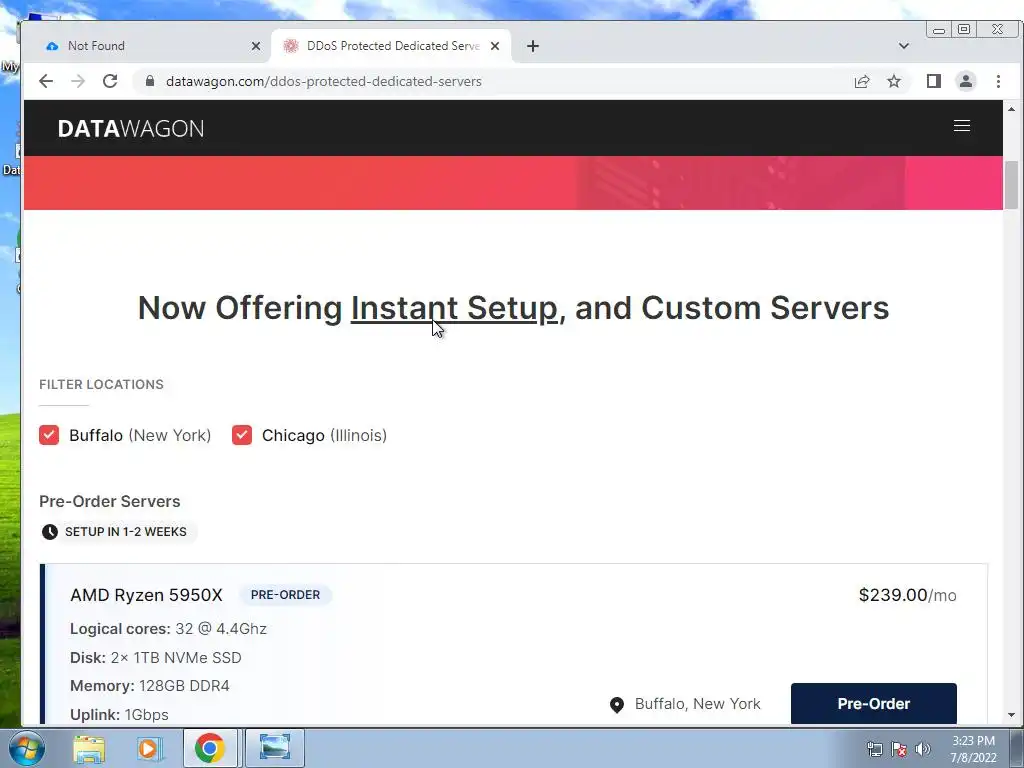
Task: Bookmark this page with the star
Action: pos(894,81)
